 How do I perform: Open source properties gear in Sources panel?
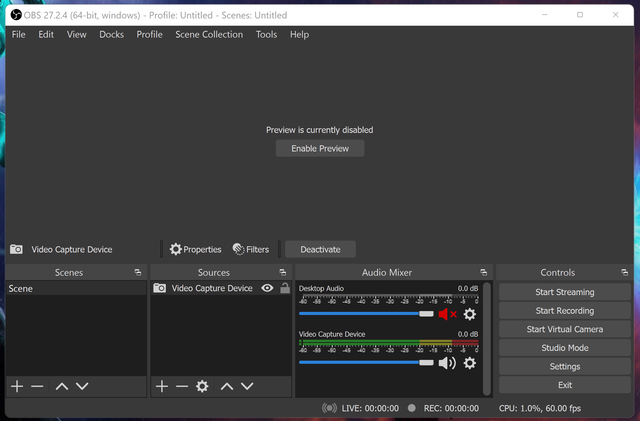[x=202, y=386]
